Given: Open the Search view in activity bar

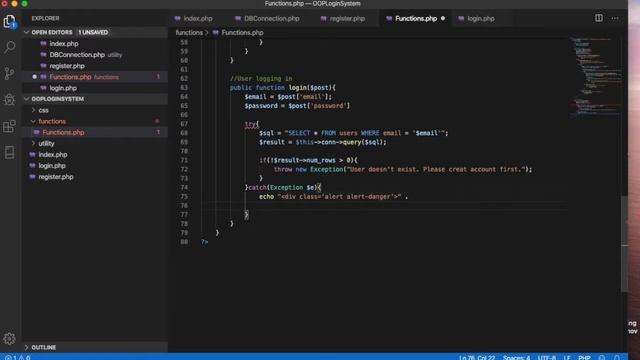Looking at the screenshot, I should coord(9,47).
